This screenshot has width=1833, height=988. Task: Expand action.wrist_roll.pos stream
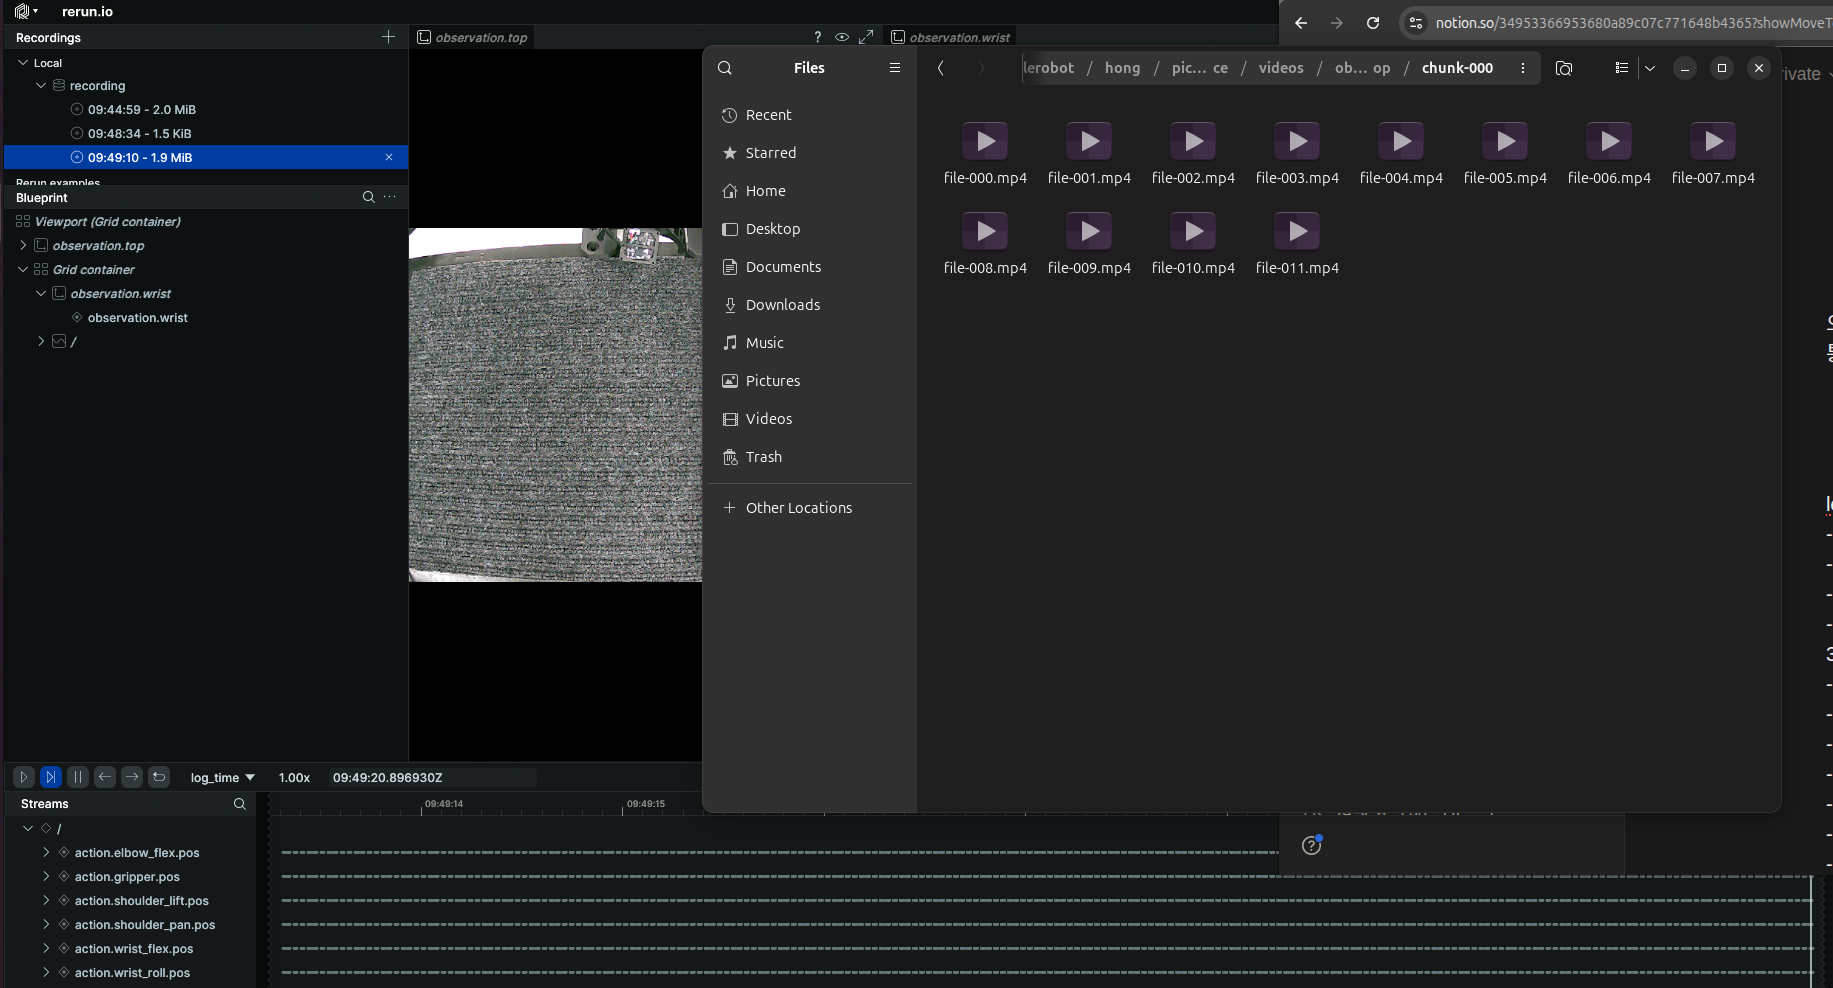point(46,972)
